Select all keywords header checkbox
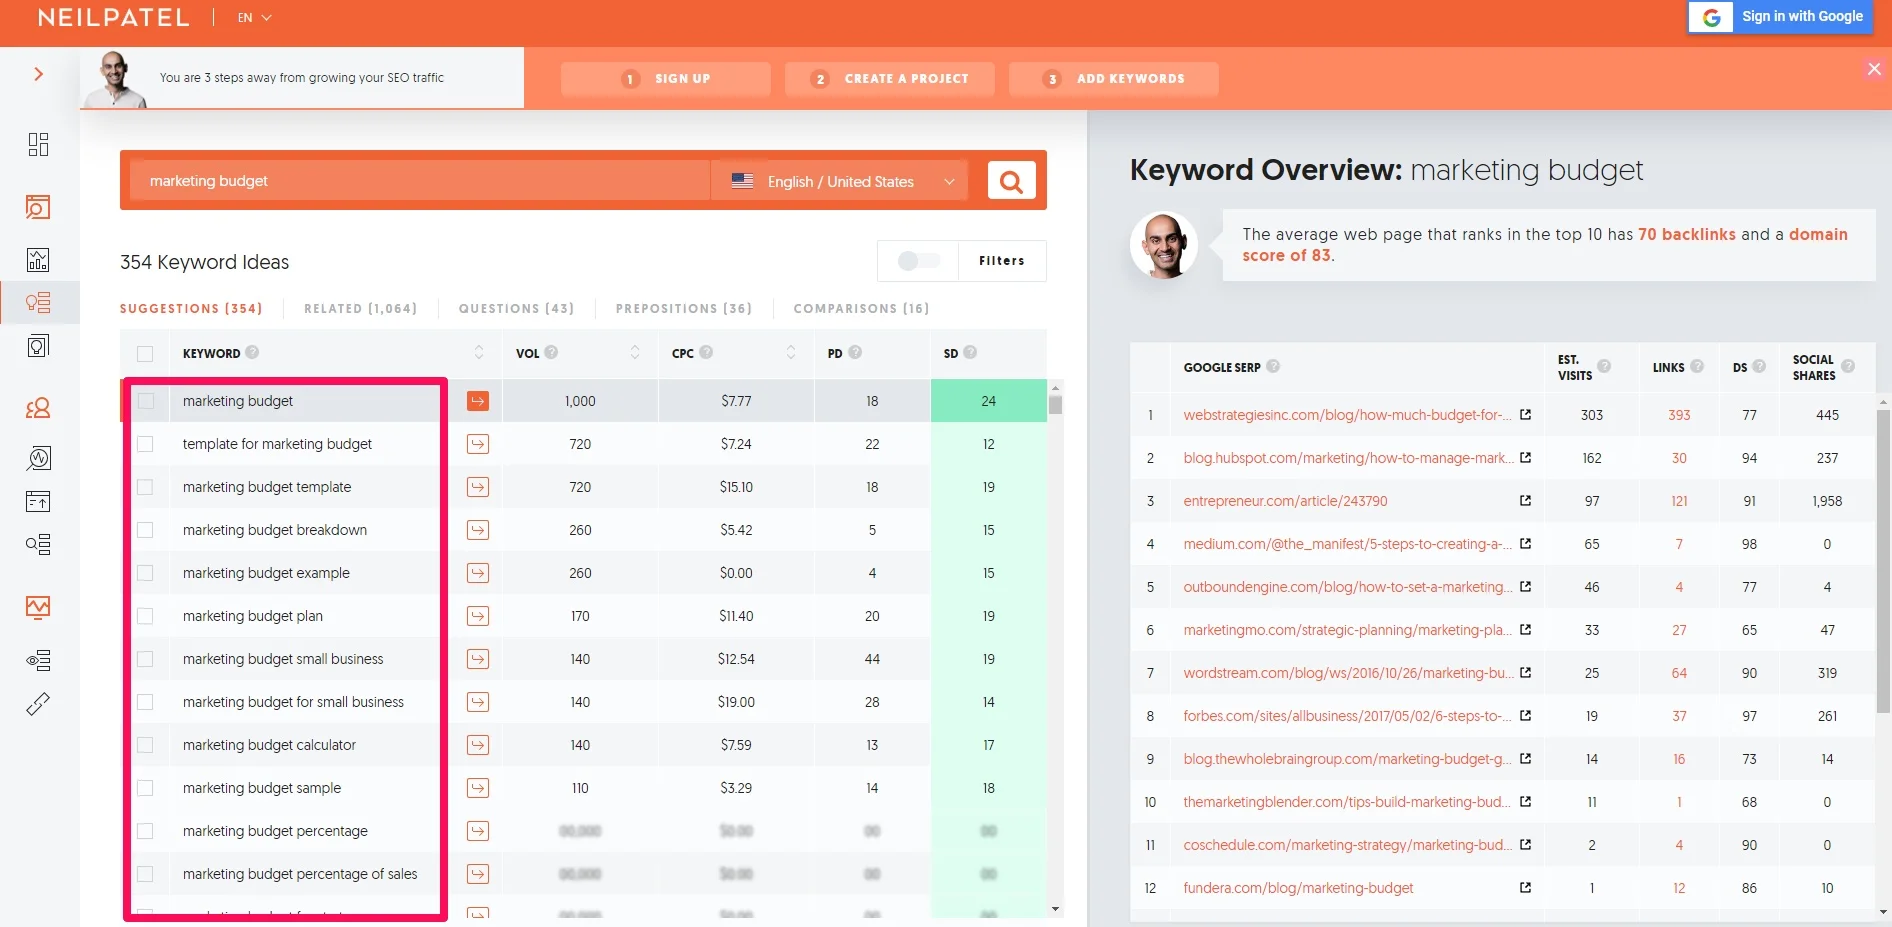The height and width of the screenshot is (927, 1892). coord(145,354)
